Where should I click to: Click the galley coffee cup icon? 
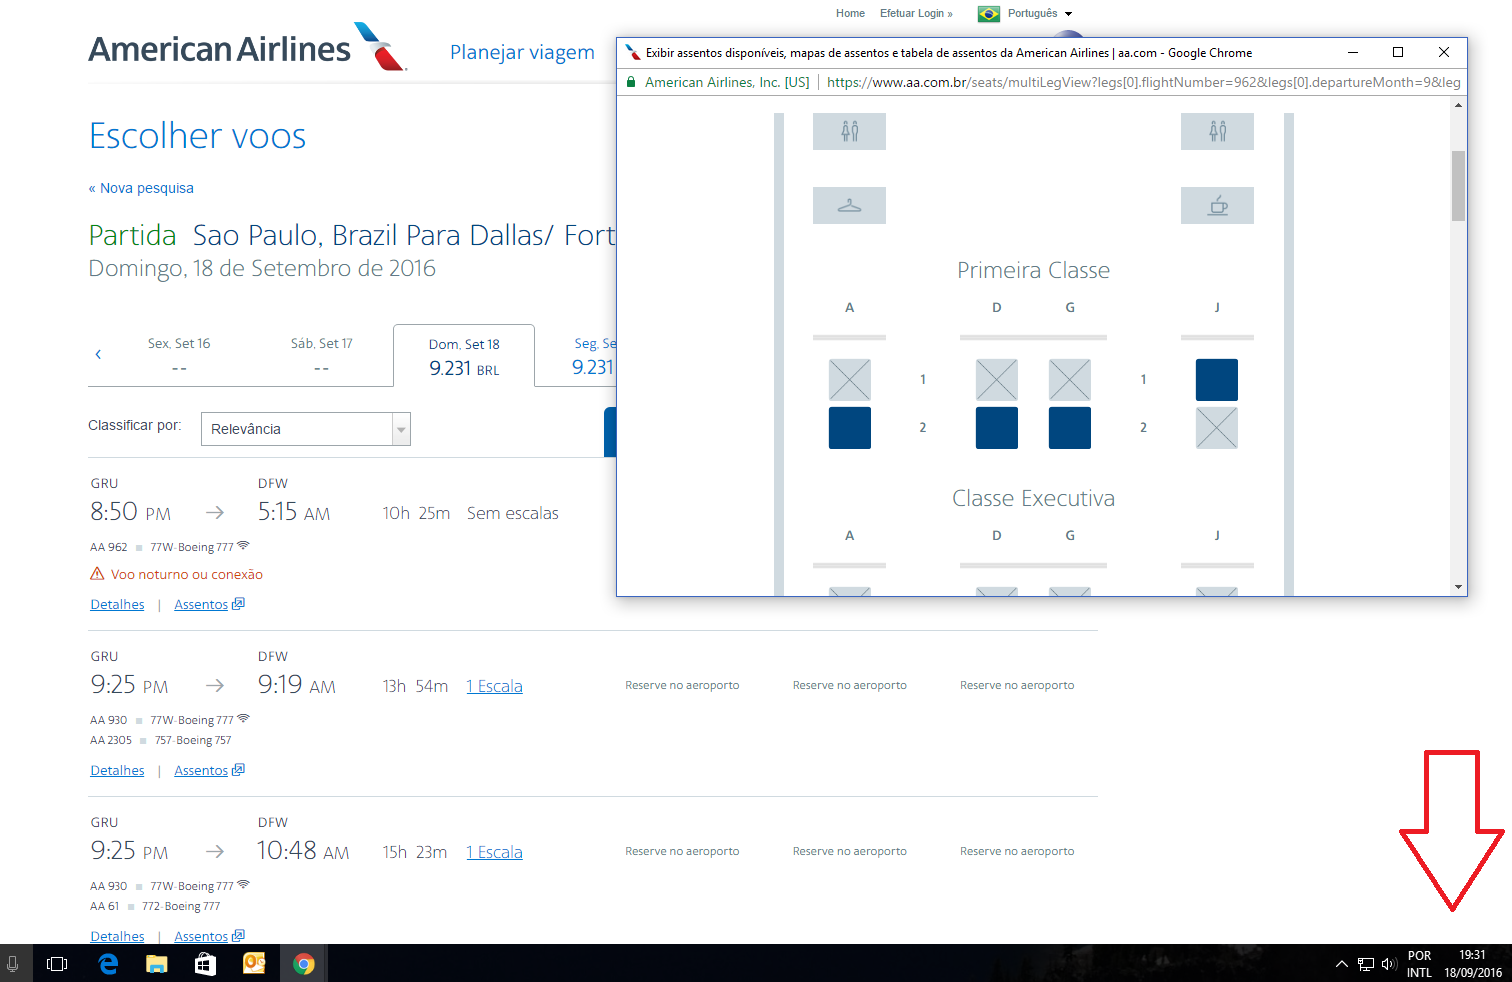coord(1217,206)
